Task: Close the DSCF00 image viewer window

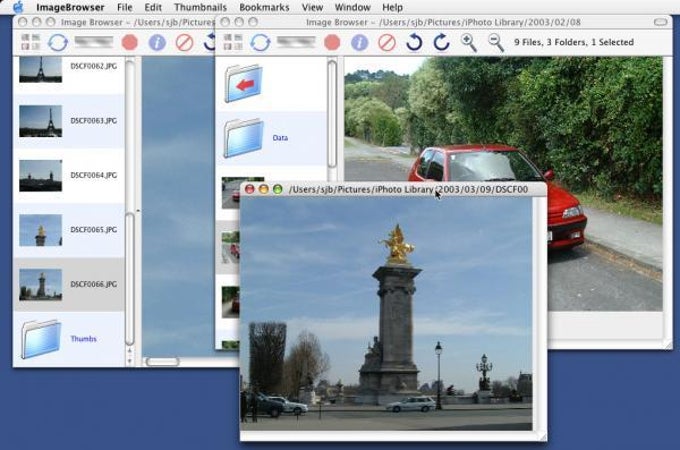Action: click(x=250, y=189)
